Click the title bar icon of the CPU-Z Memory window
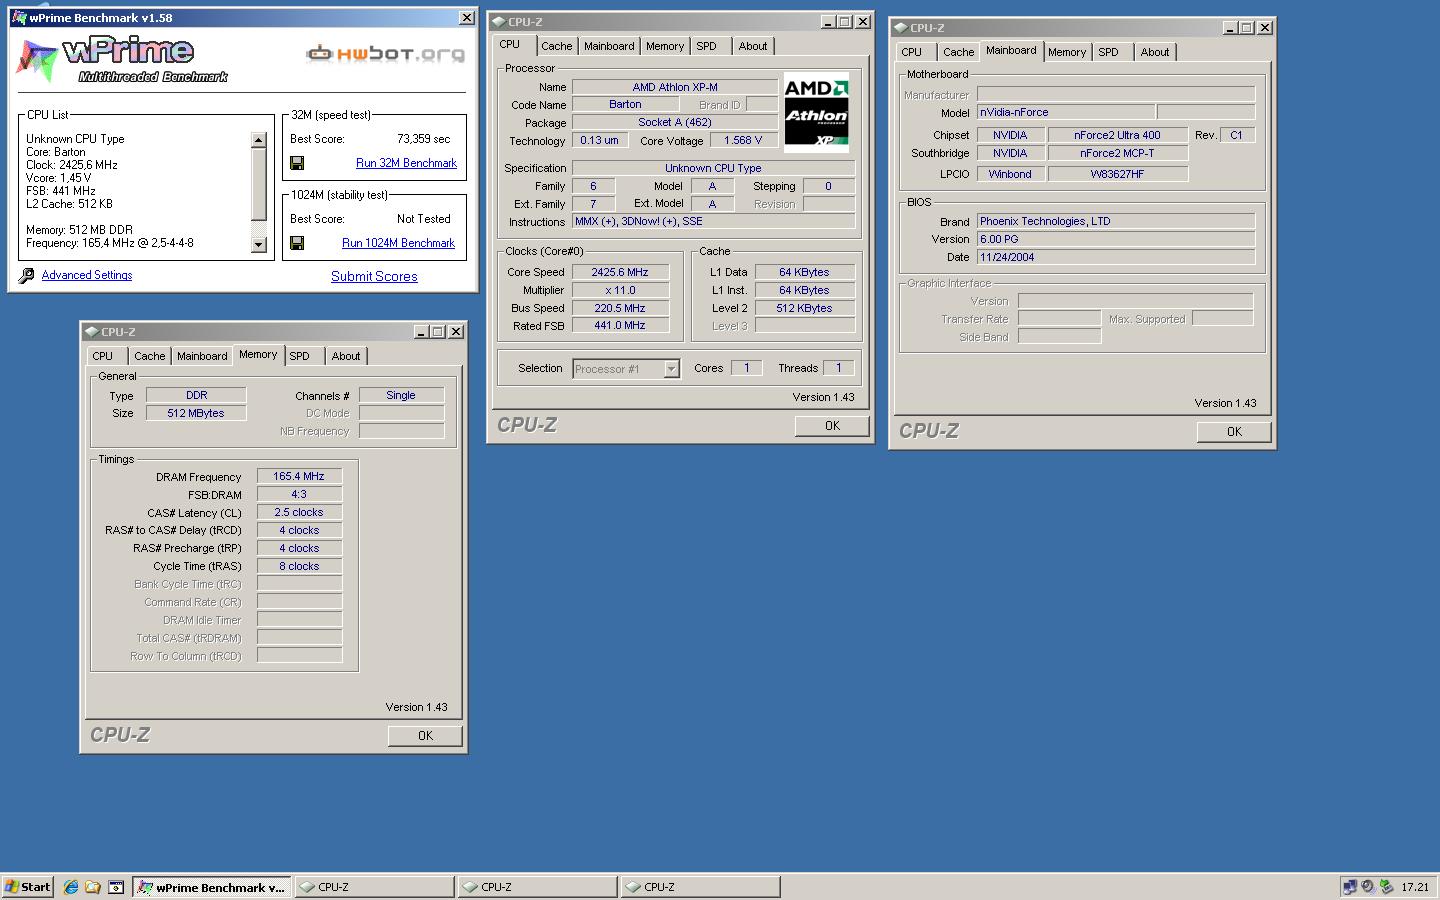This screenshot has width=1440, height=900. point(91,332)
